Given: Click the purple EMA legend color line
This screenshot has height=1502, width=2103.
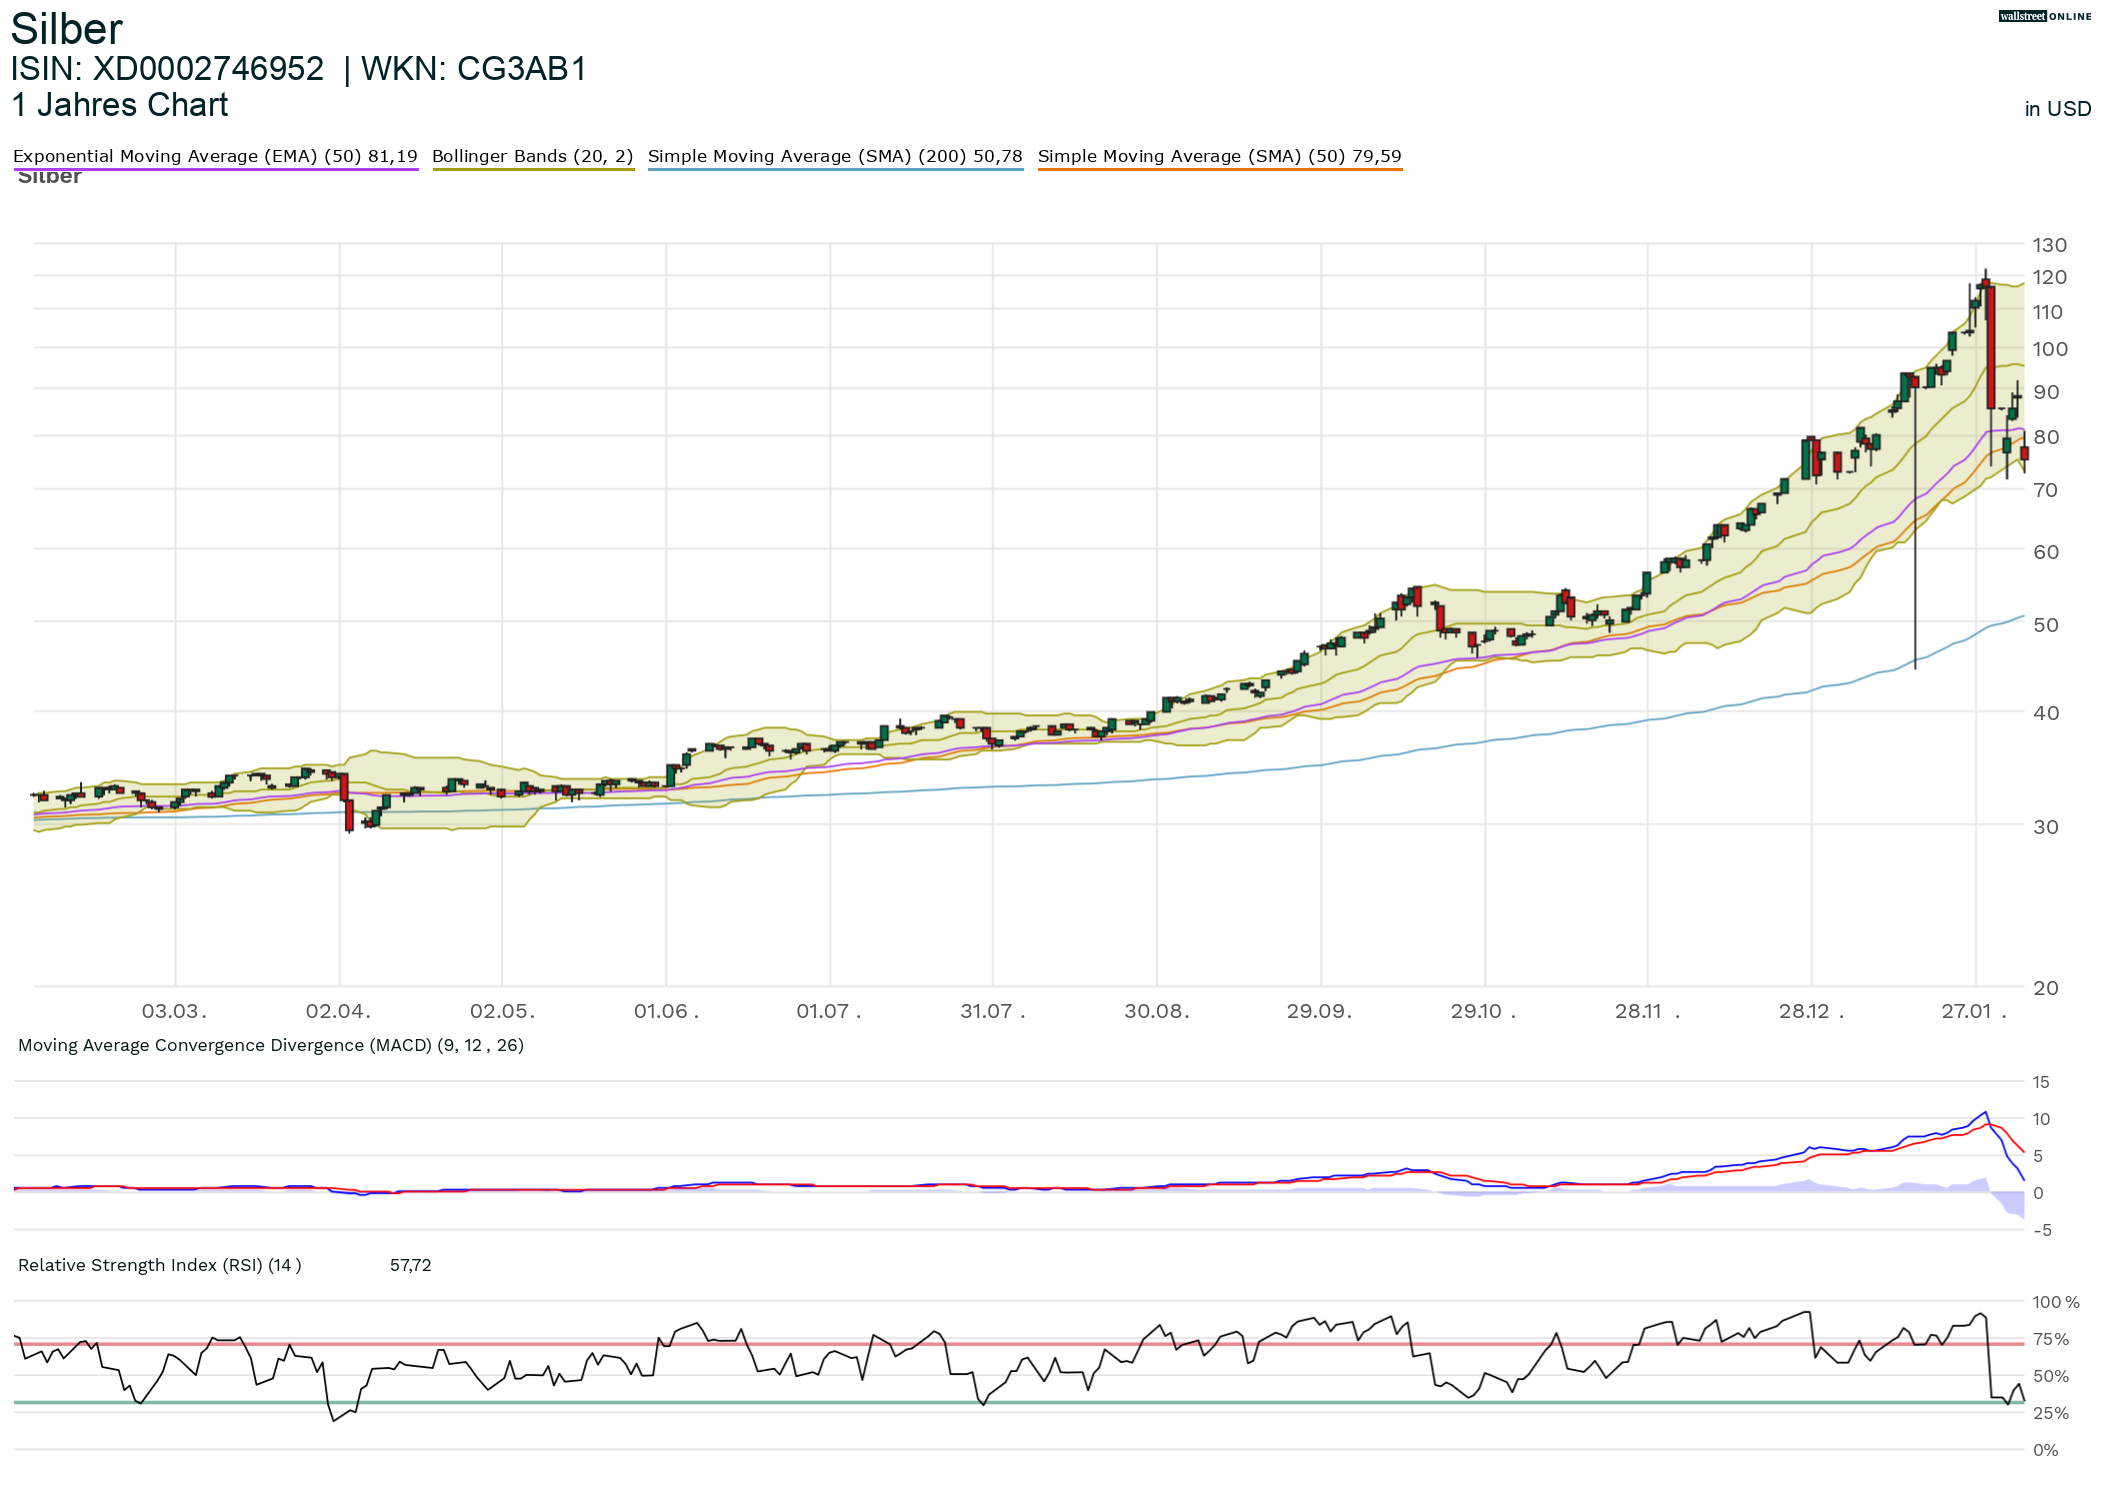Looking at the screenshot, I should pyautogui.click(x=215, y=170).
